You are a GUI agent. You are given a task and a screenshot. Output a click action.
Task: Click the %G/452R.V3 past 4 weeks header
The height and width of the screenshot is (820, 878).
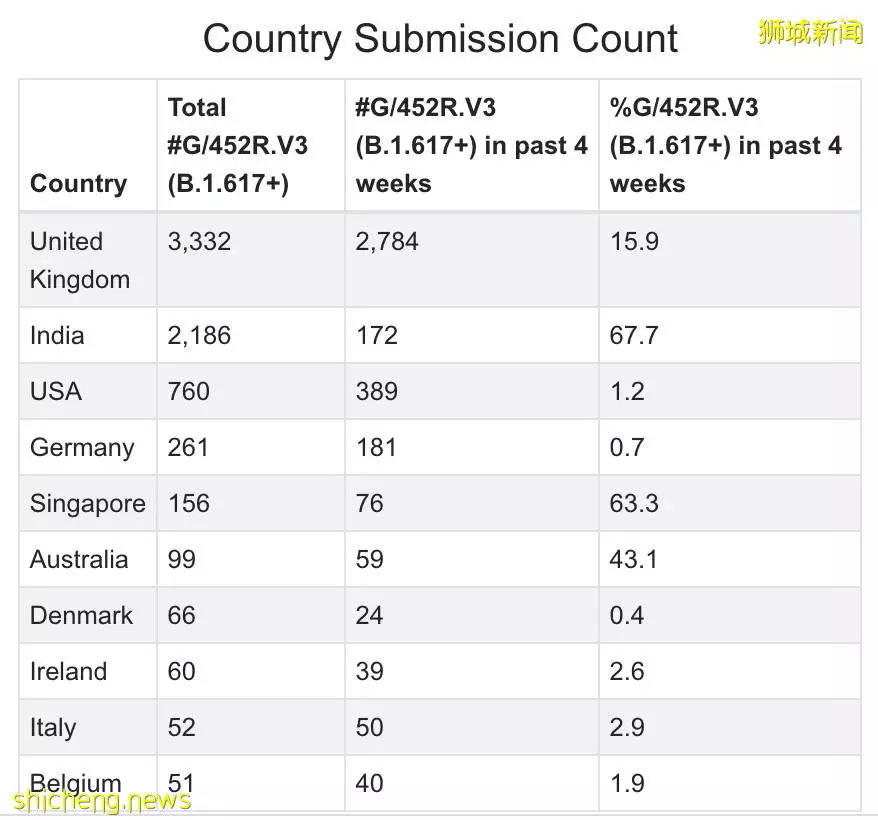pos(730,146)
